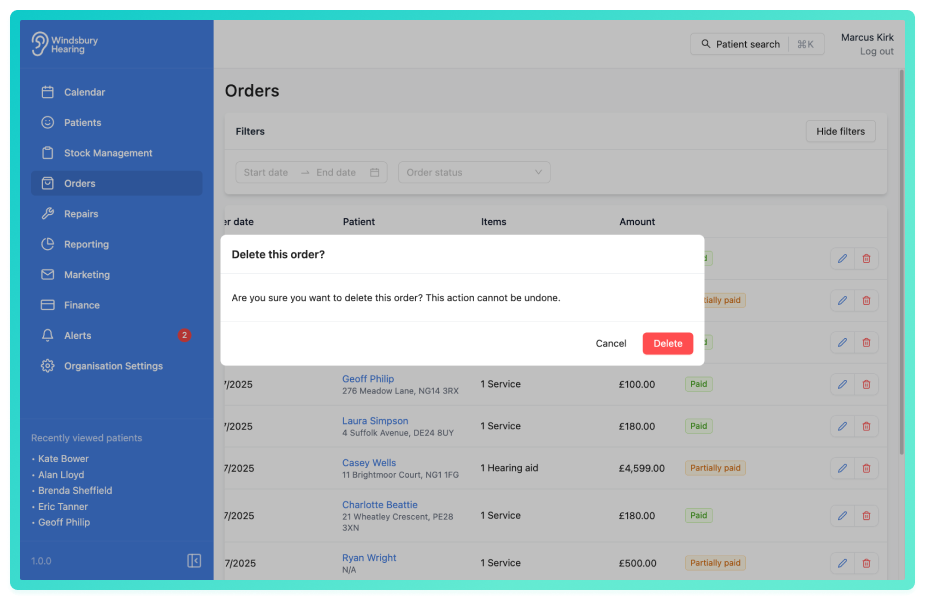Click the £500.00 amount for Ryan Wright
This screenshot has height=600, width=925.
pyautogui.click(x=637, y=563)
